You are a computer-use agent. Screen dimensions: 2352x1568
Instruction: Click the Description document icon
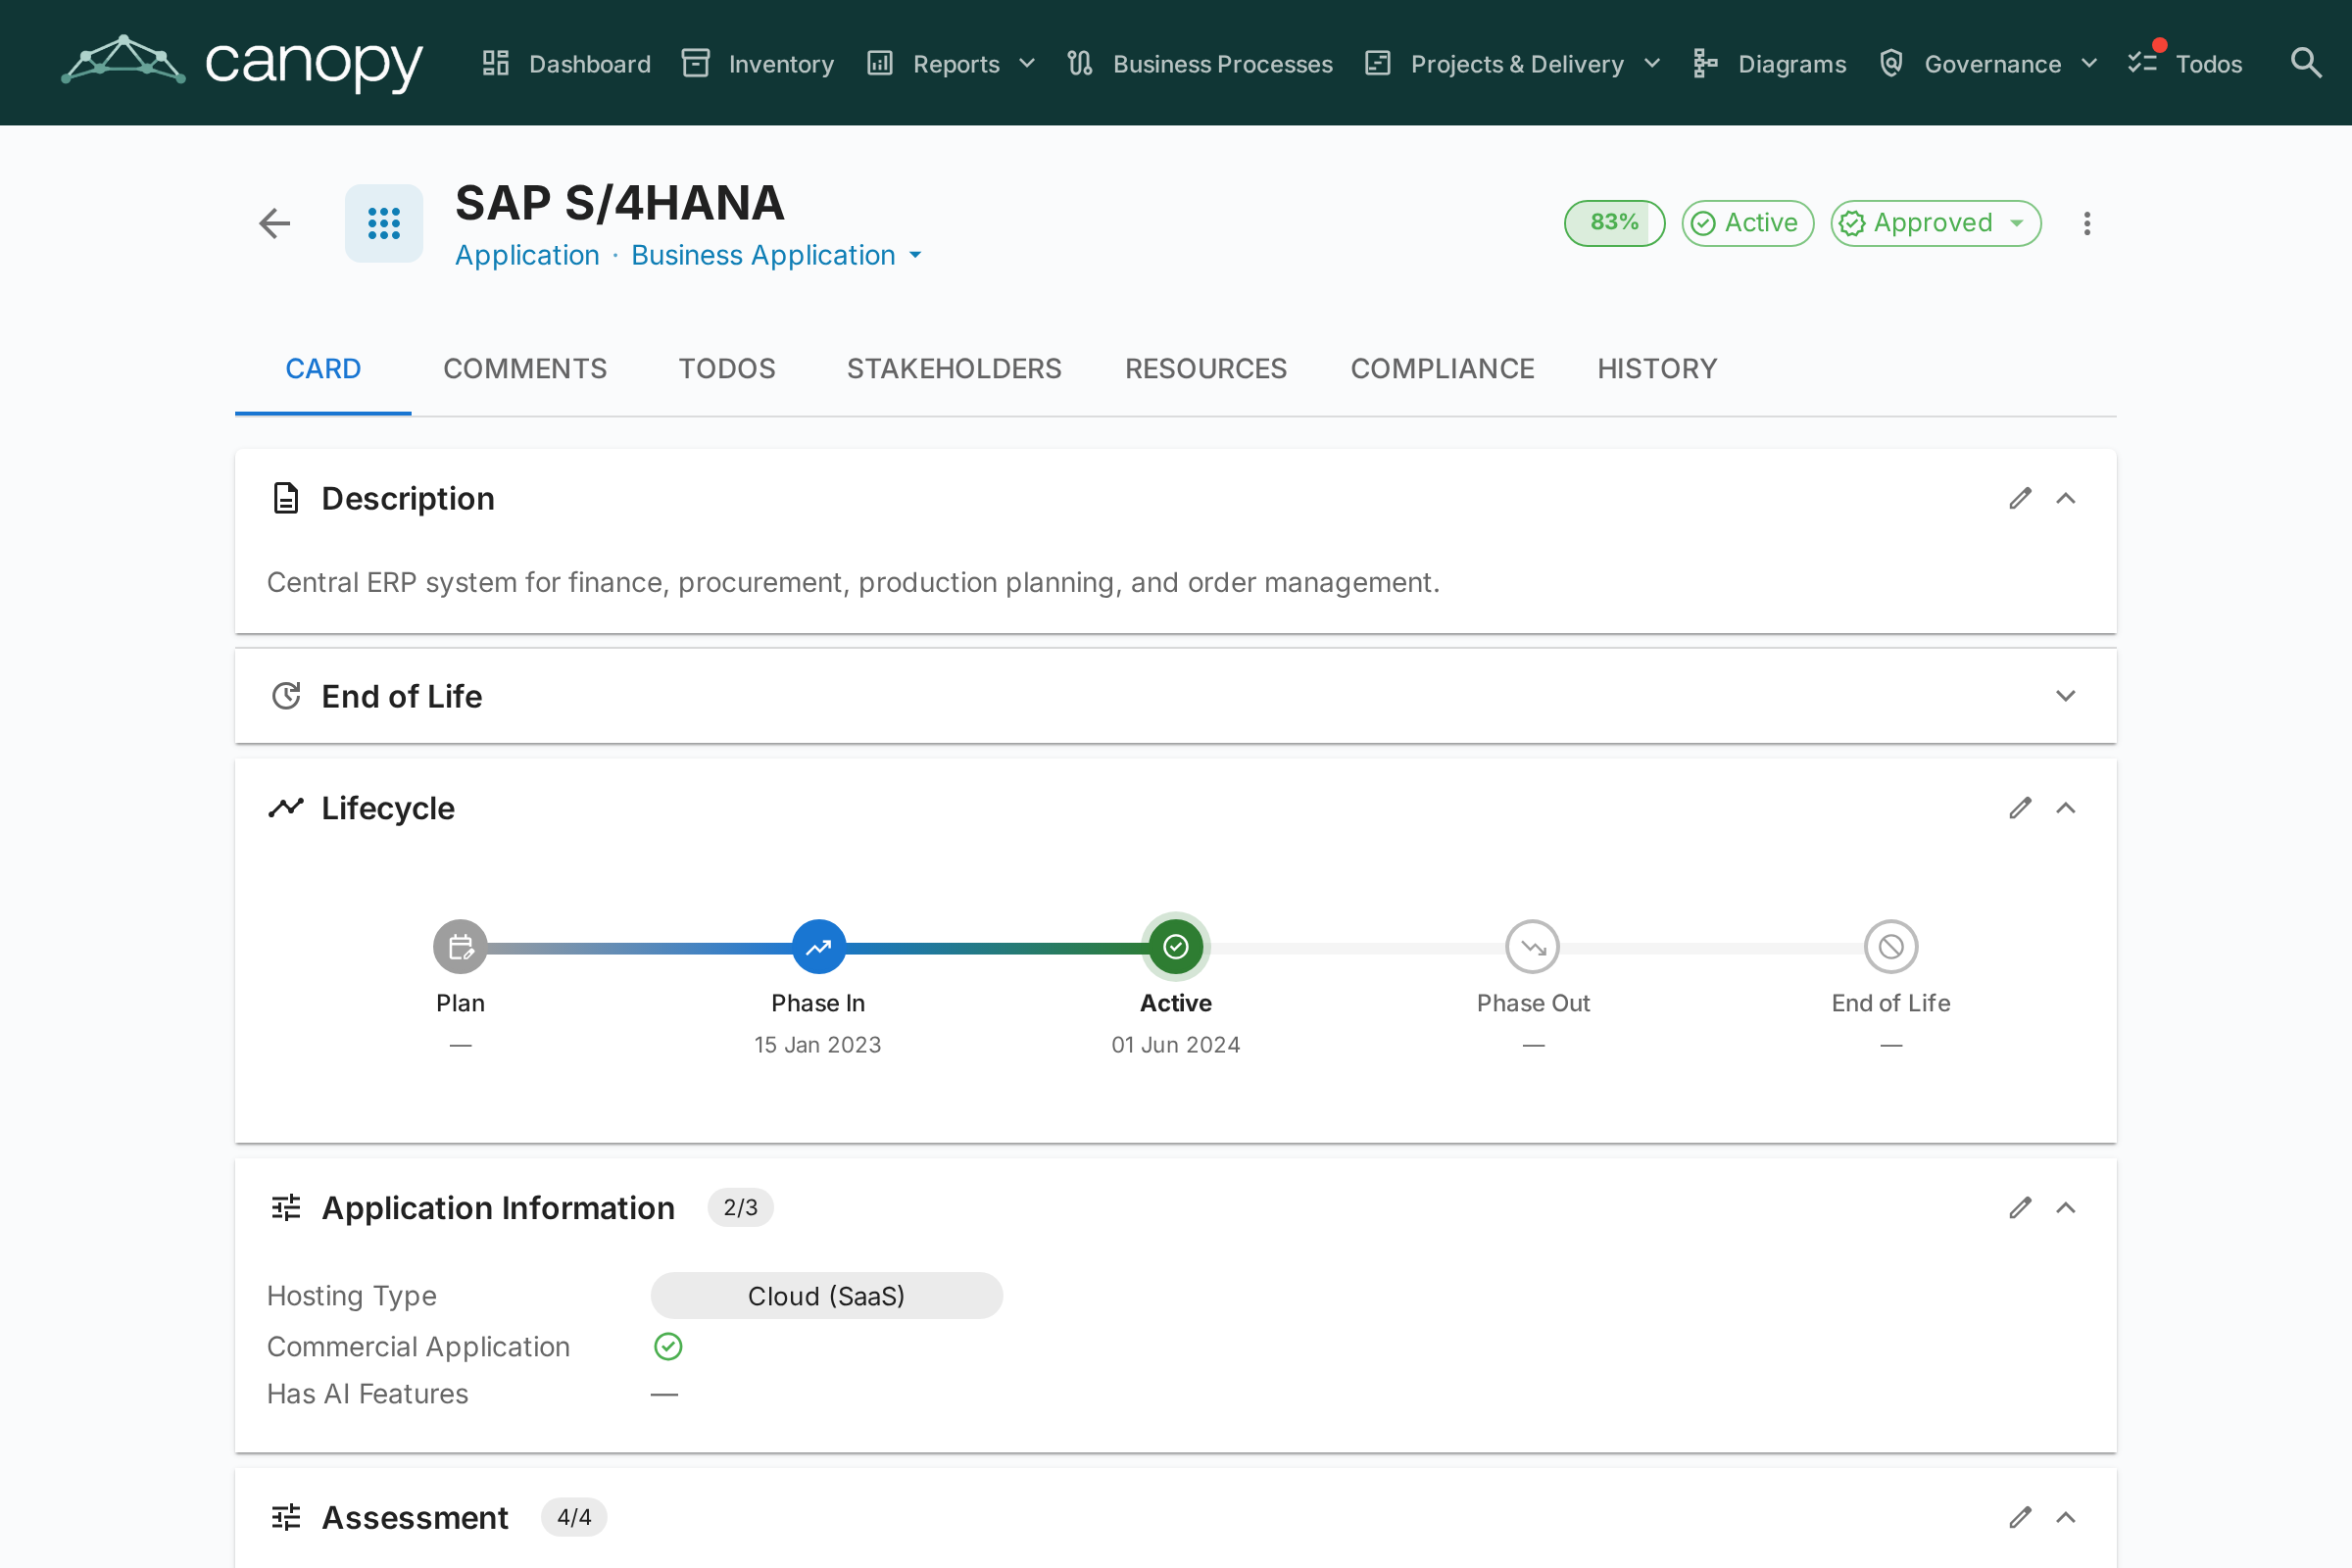[286, 498]
